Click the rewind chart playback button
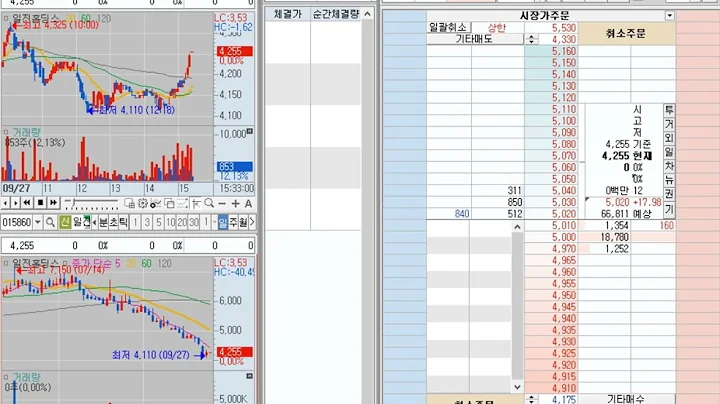 [27, 202]
